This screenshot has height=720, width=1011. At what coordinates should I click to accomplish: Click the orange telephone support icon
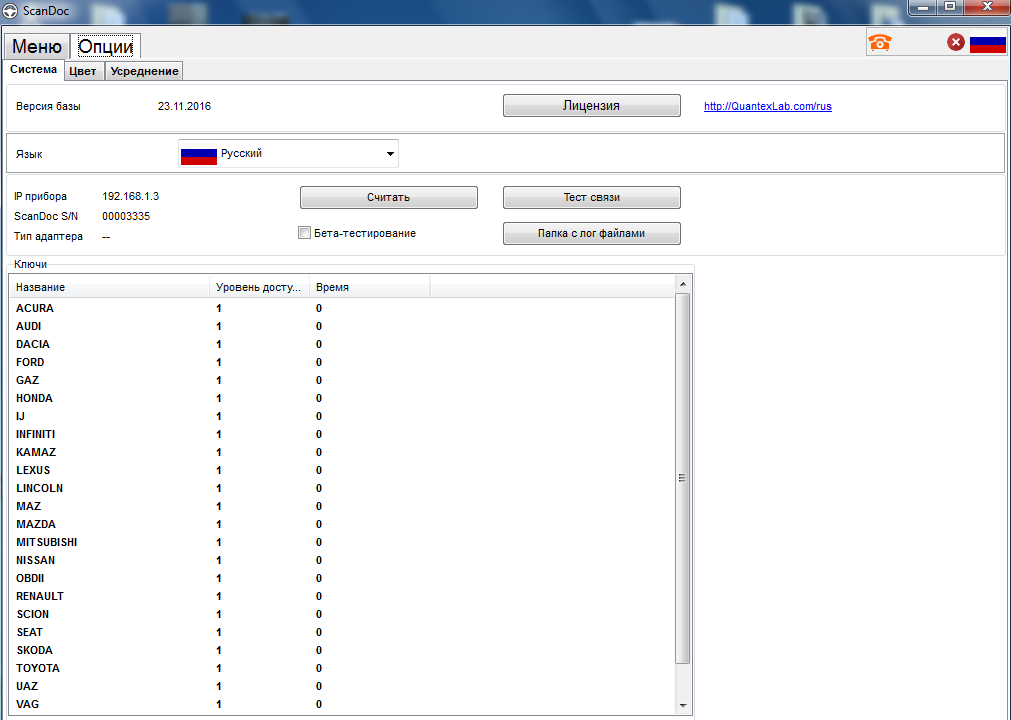879,43
